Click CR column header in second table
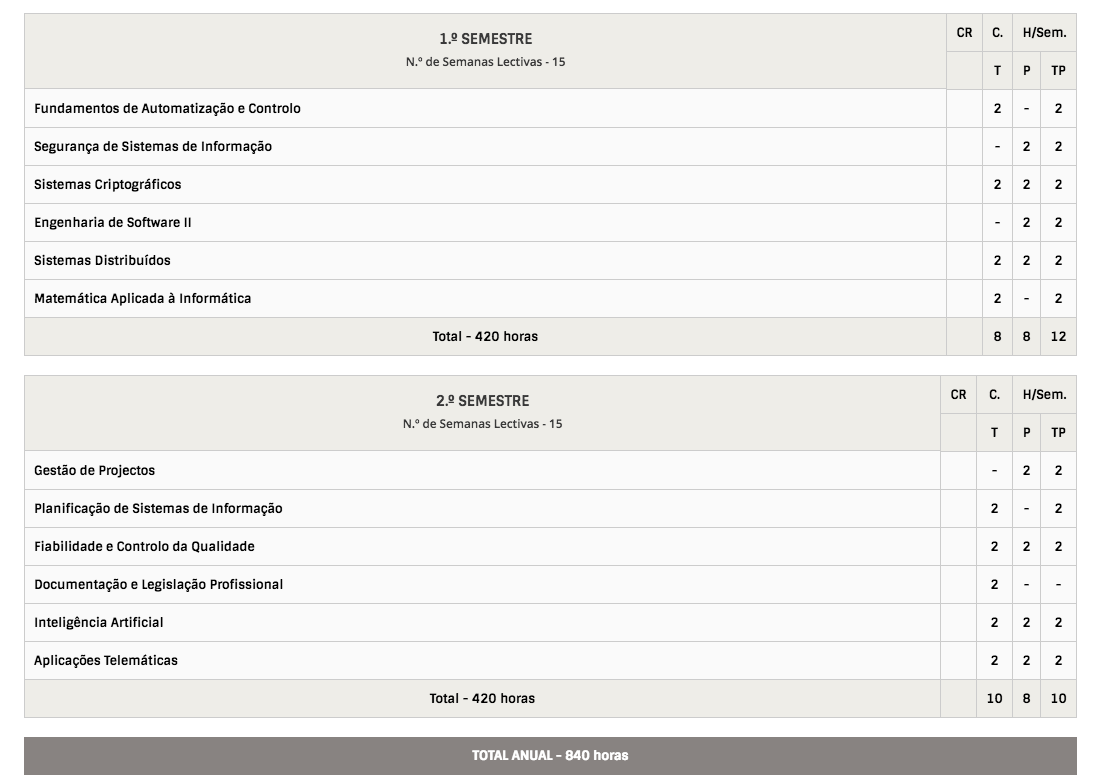 958,395
